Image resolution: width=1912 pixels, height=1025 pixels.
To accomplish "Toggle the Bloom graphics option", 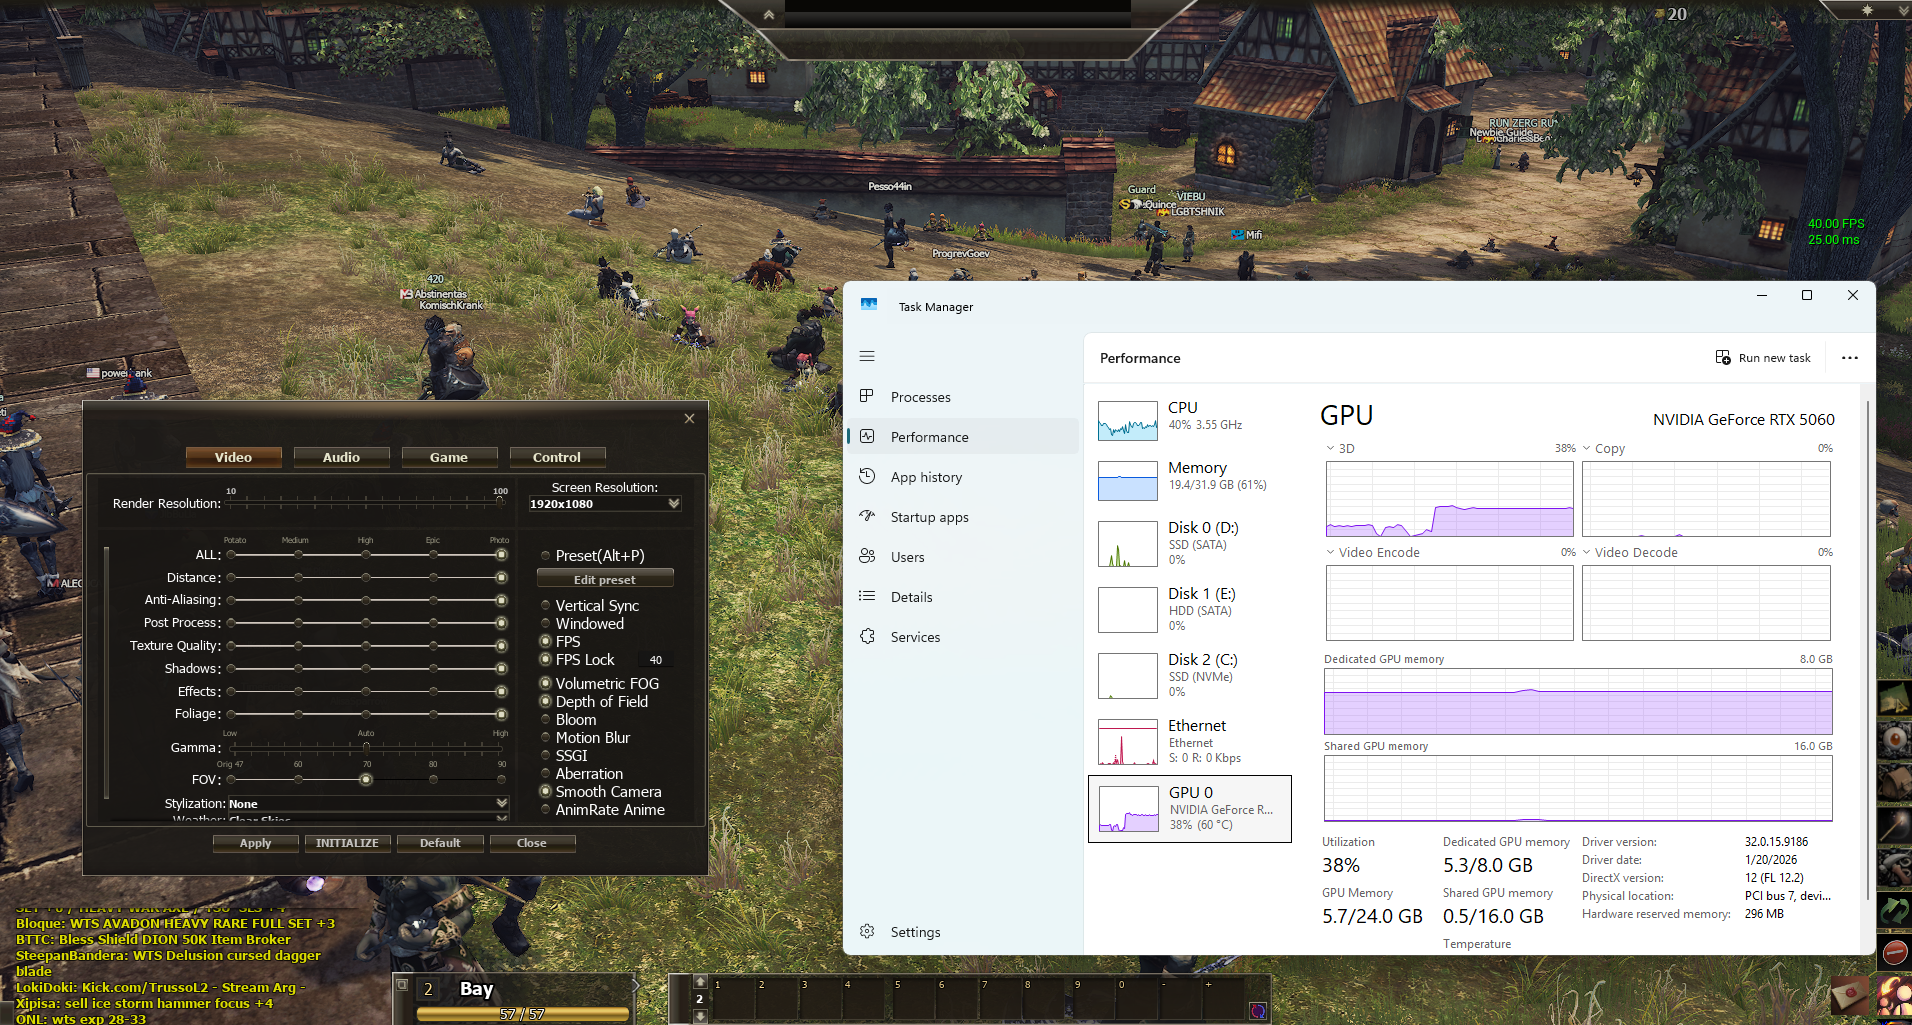I will (x=546, y=720).
